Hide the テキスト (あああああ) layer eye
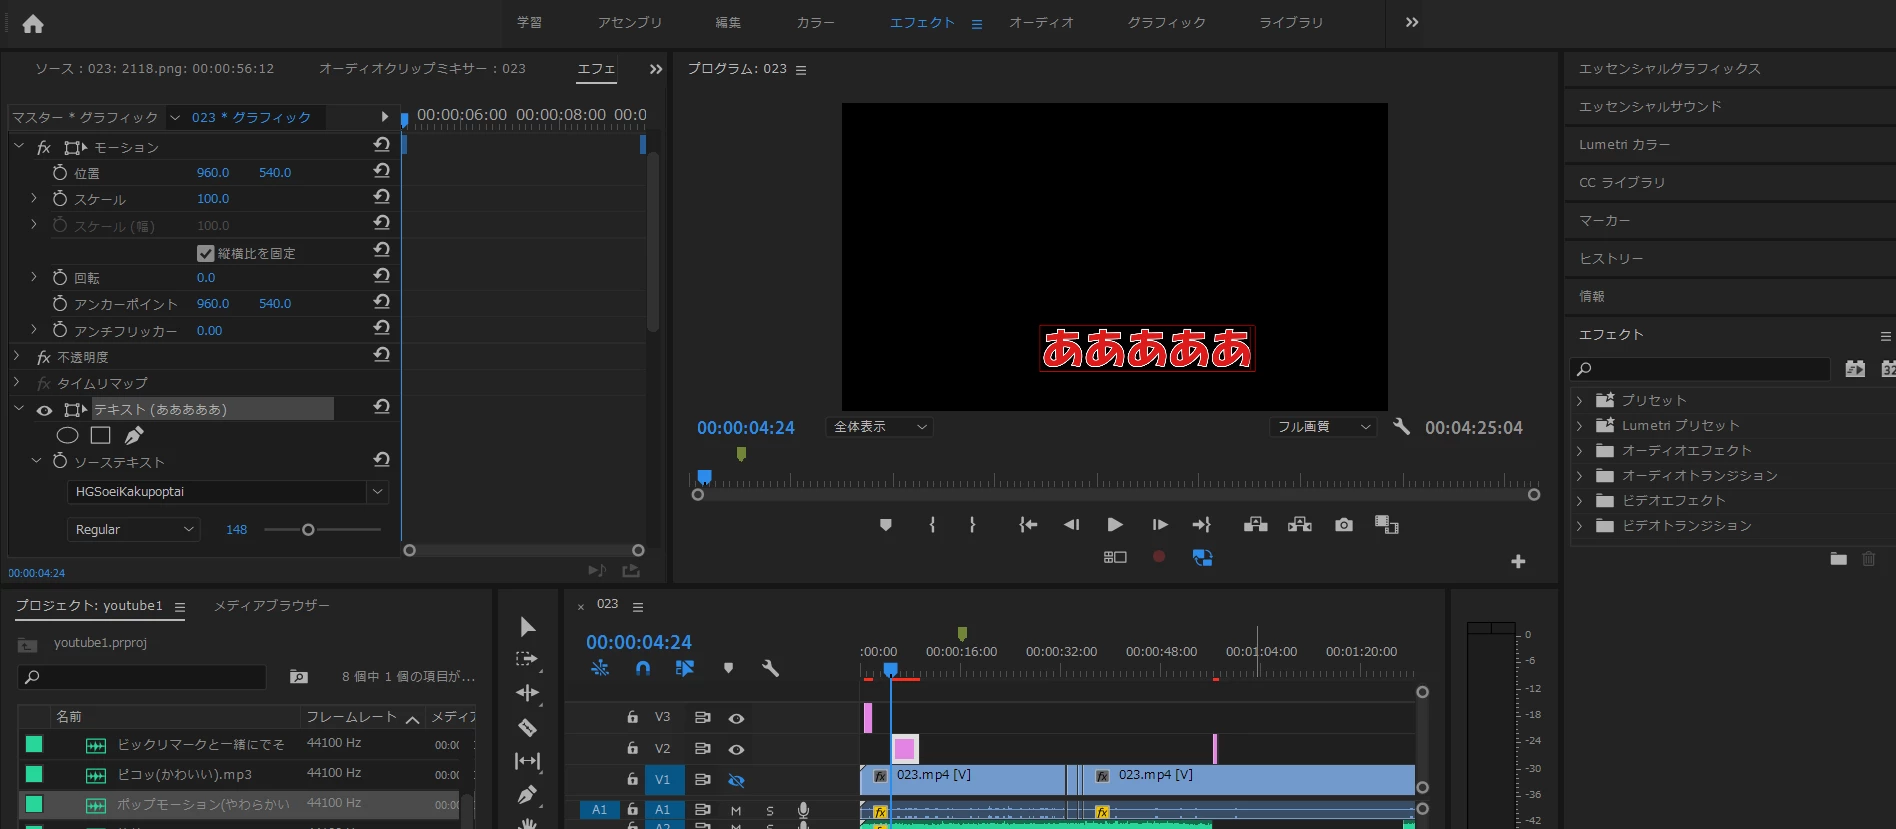The width and height of the screenshot is (1896, 829). (x=44, y=410)
